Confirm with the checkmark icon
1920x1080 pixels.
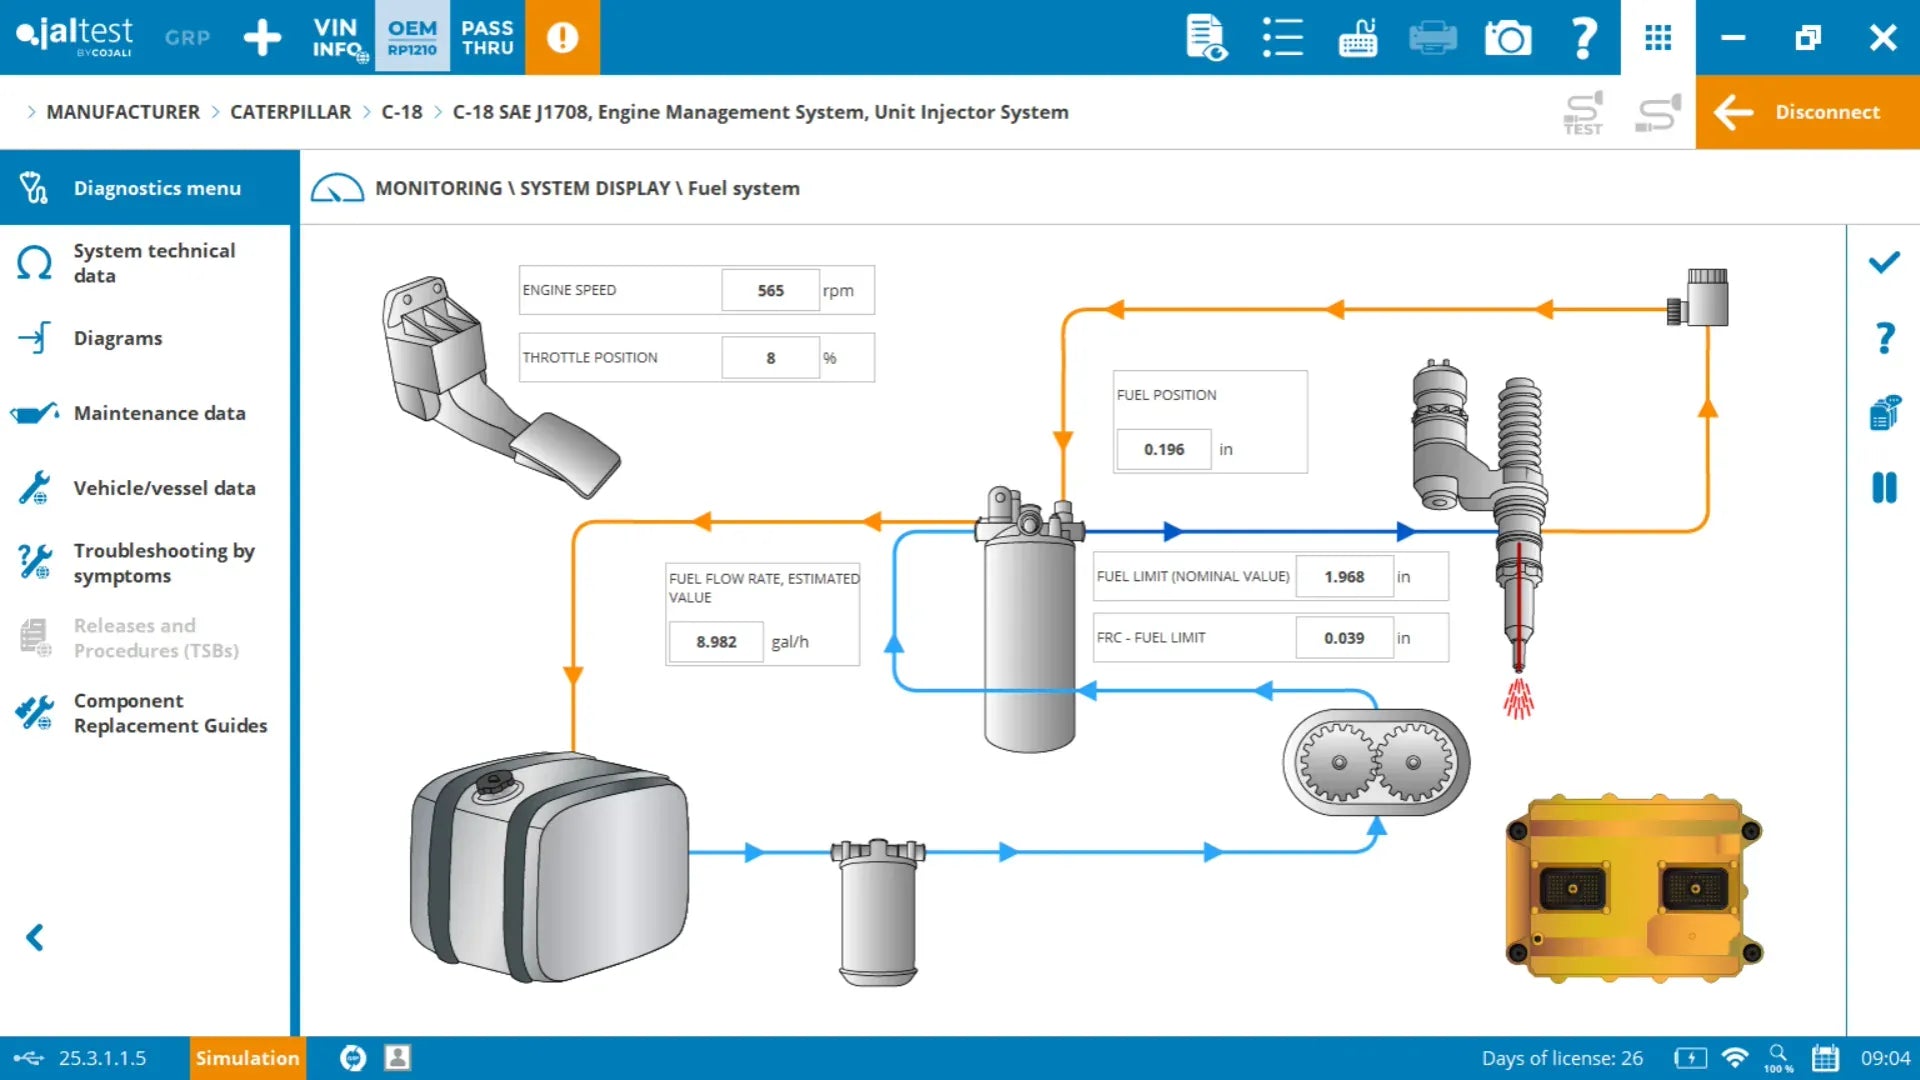pos(1884,263)
